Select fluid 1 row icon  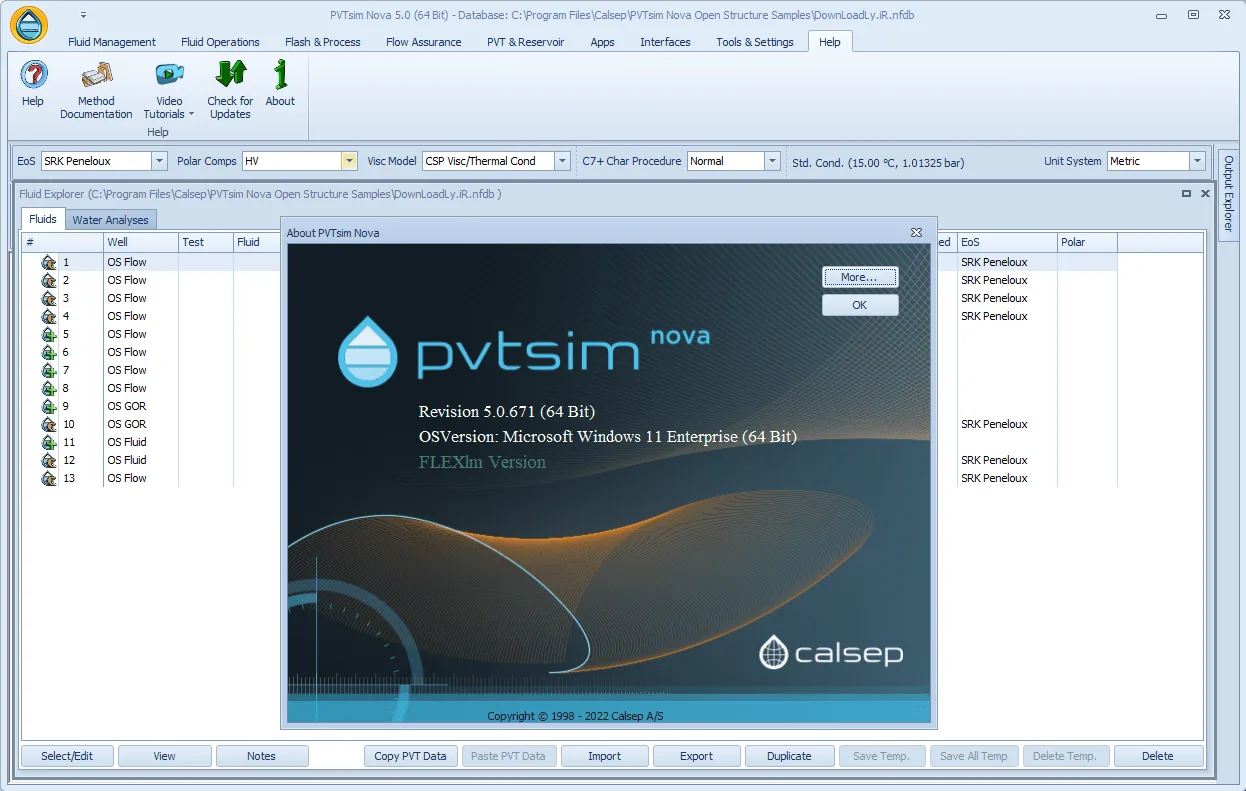click(48, 262)
